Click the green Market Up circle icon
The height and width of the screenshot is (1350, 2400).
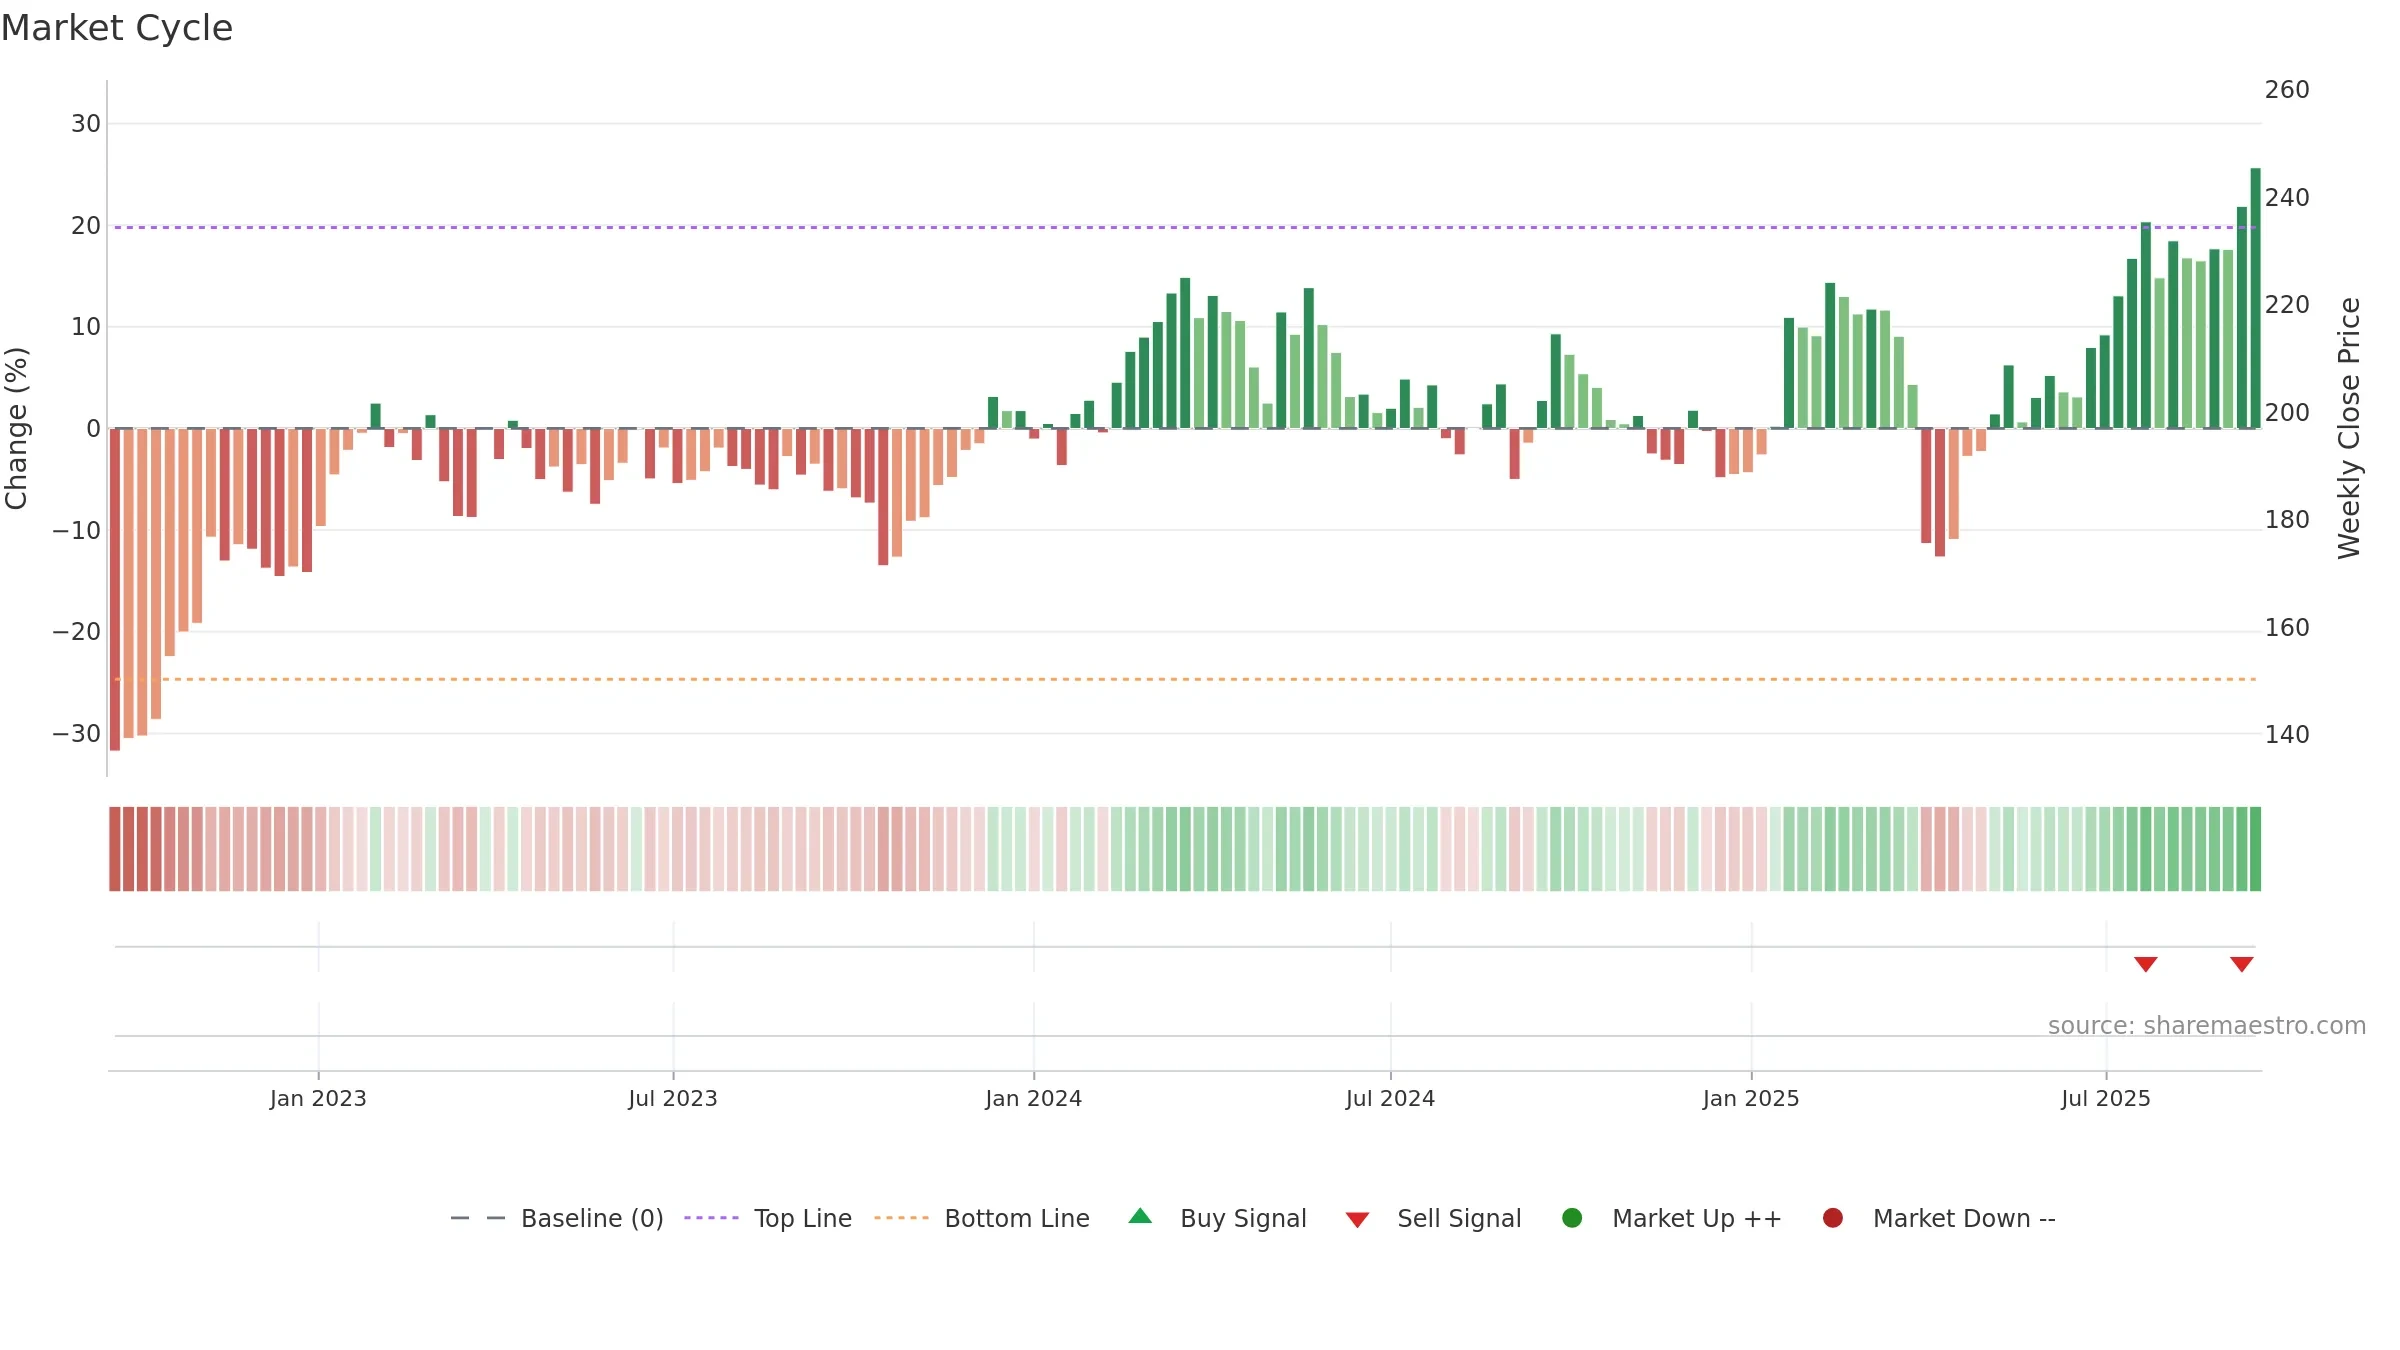pos(1572,1218)
